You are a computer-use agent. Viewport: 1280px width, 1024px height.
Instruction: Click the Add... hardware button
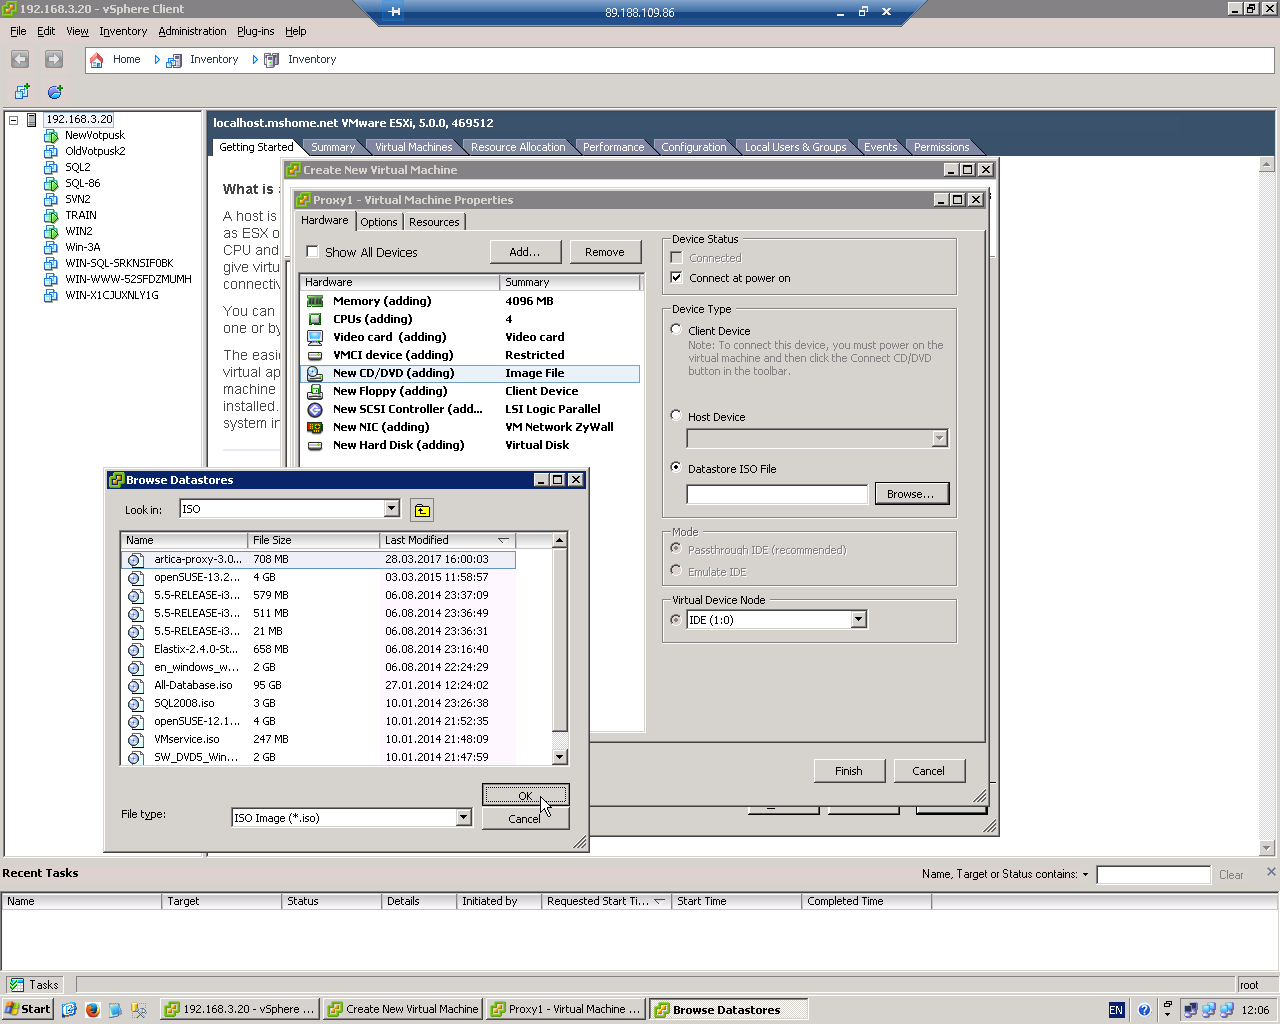click(x=525, y=252)
